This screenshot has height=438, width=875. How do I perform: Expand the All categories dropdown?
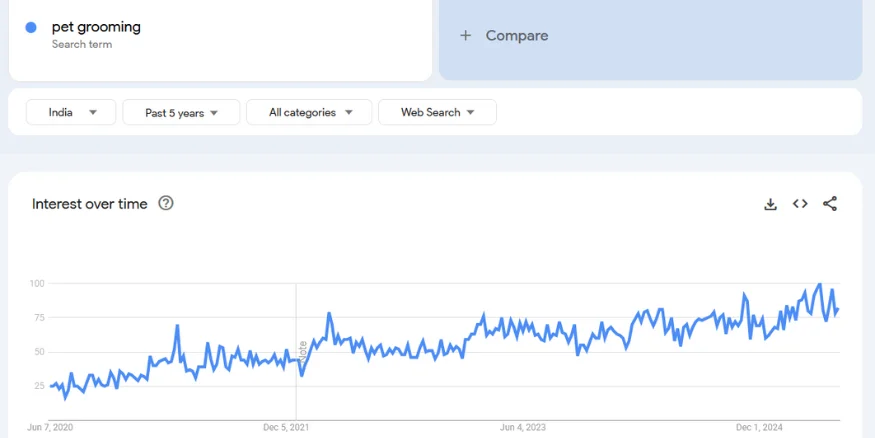[x=309, y=112]
